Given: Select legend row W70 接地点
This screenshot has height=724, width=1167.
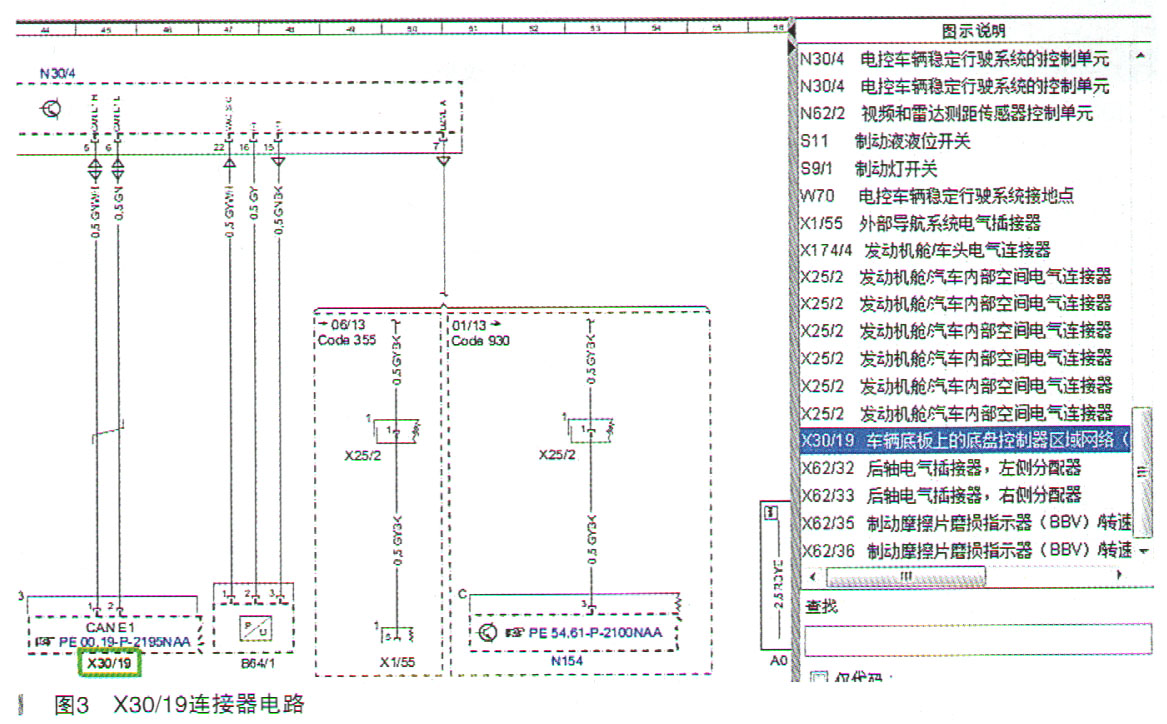Looking at the screenshot, I should 964,196.
